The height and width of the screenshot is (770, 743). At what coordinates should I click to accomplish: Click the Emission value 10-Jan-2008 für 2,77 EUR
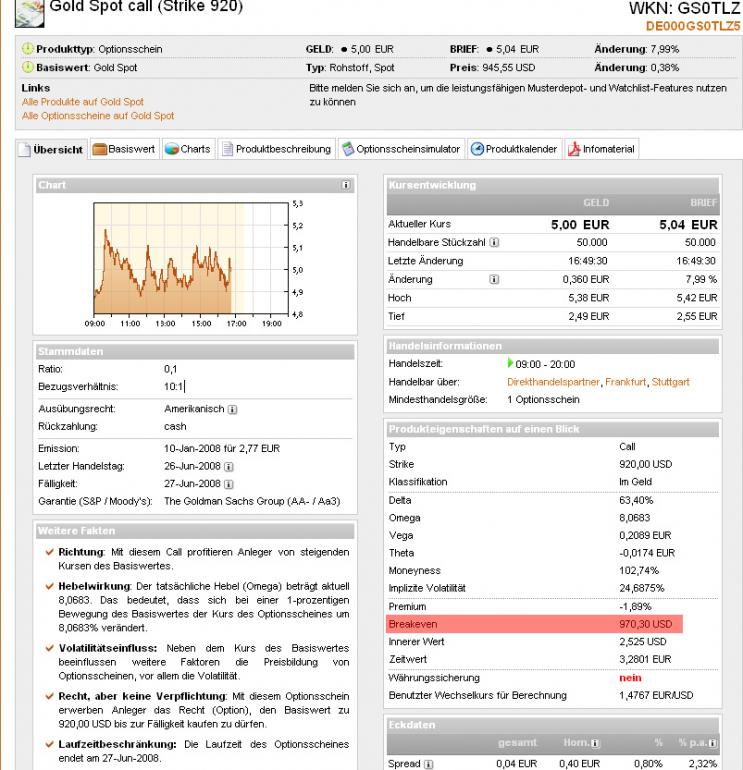coord(222,448)
